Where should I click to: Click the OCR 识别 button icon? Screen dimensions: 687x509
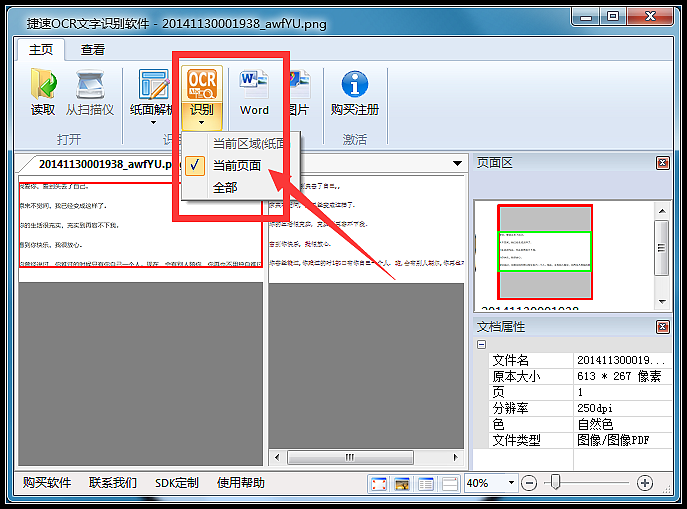(x=202, y=85)
